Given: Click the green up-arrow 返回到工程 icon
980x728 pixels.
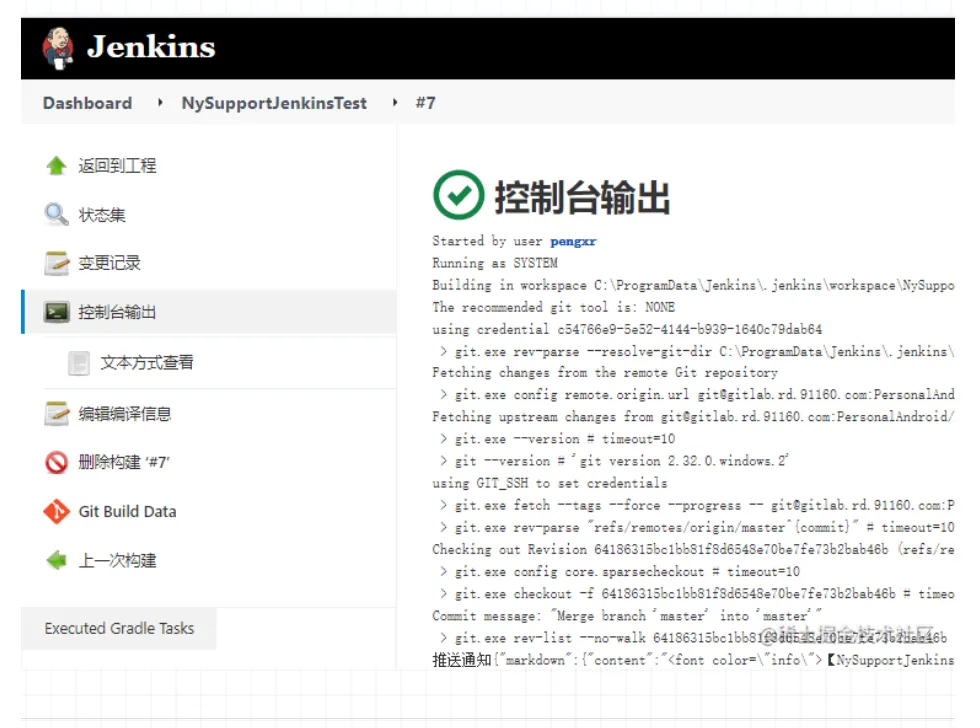Looking at the screenshot, I should pyautogui.click(x=56, y=166).
